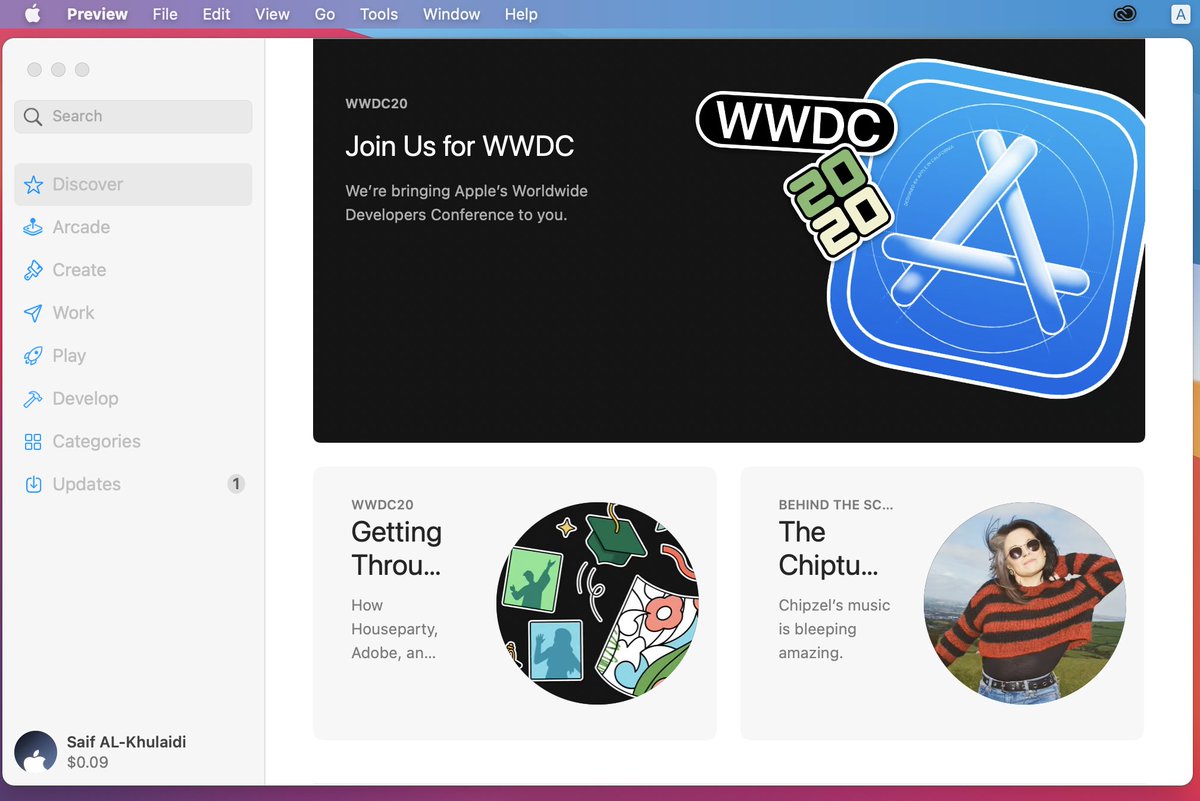Click the Chipzel's music is bleeping text
Screen dimensions: 1200x801
[x=834, y=629]
